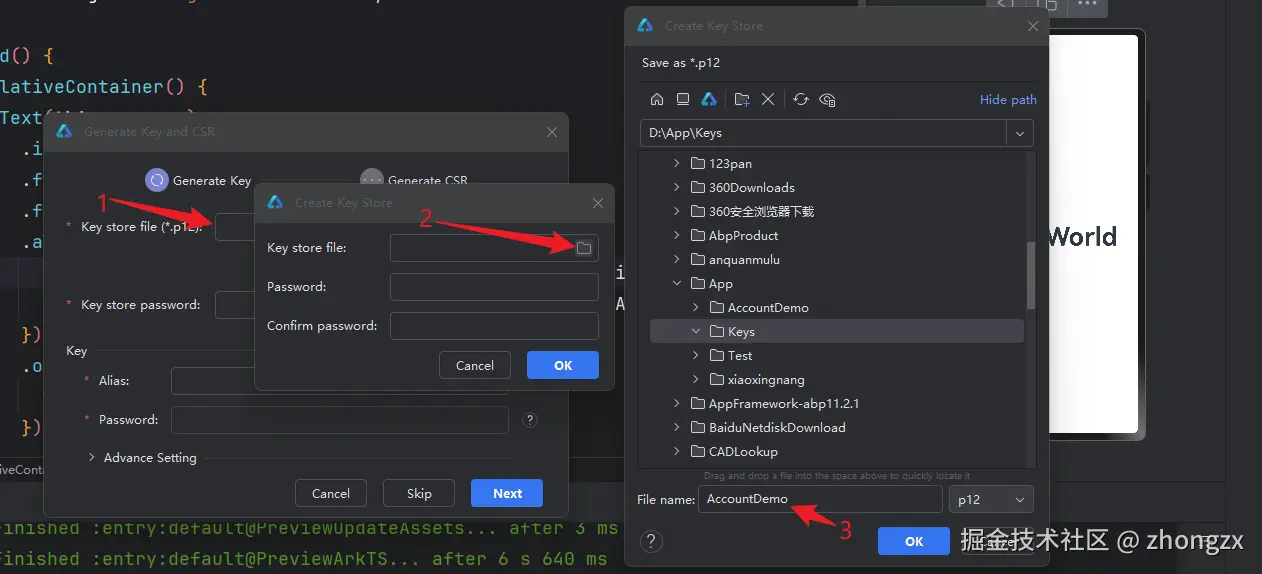Expand the Test folder
Image resolution: width=1262 pixels, height=574 pixels.
click(x=696, y=356)
